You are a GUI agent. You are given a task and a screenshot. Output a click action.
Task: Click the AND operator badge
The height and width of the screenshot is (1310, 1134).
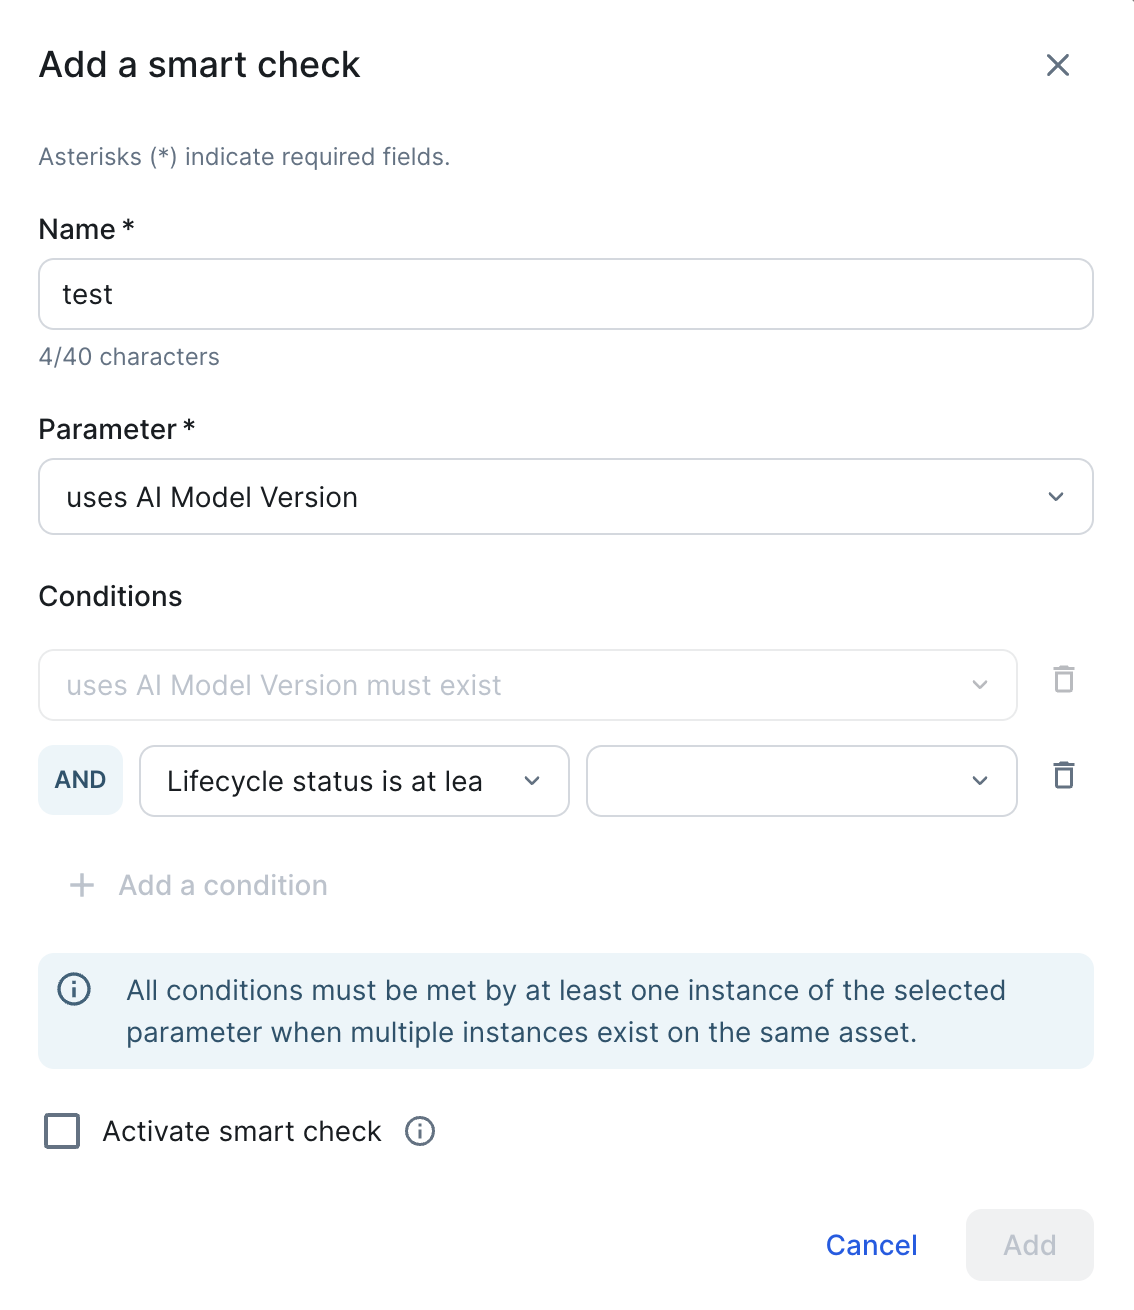[81, 780]
